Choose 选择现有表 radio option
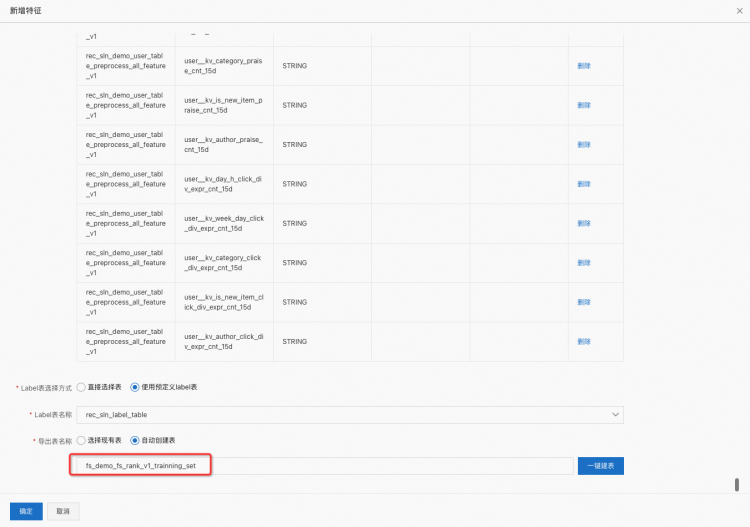This screenshot has height=527, width=750. [x=81, y=440]
